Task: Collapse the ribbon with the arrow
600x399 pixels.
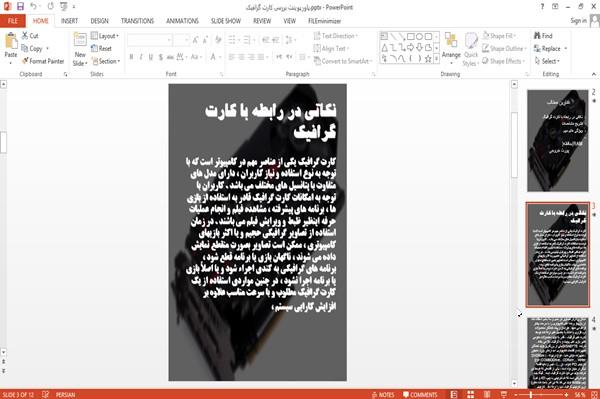Action: (593, 74)
